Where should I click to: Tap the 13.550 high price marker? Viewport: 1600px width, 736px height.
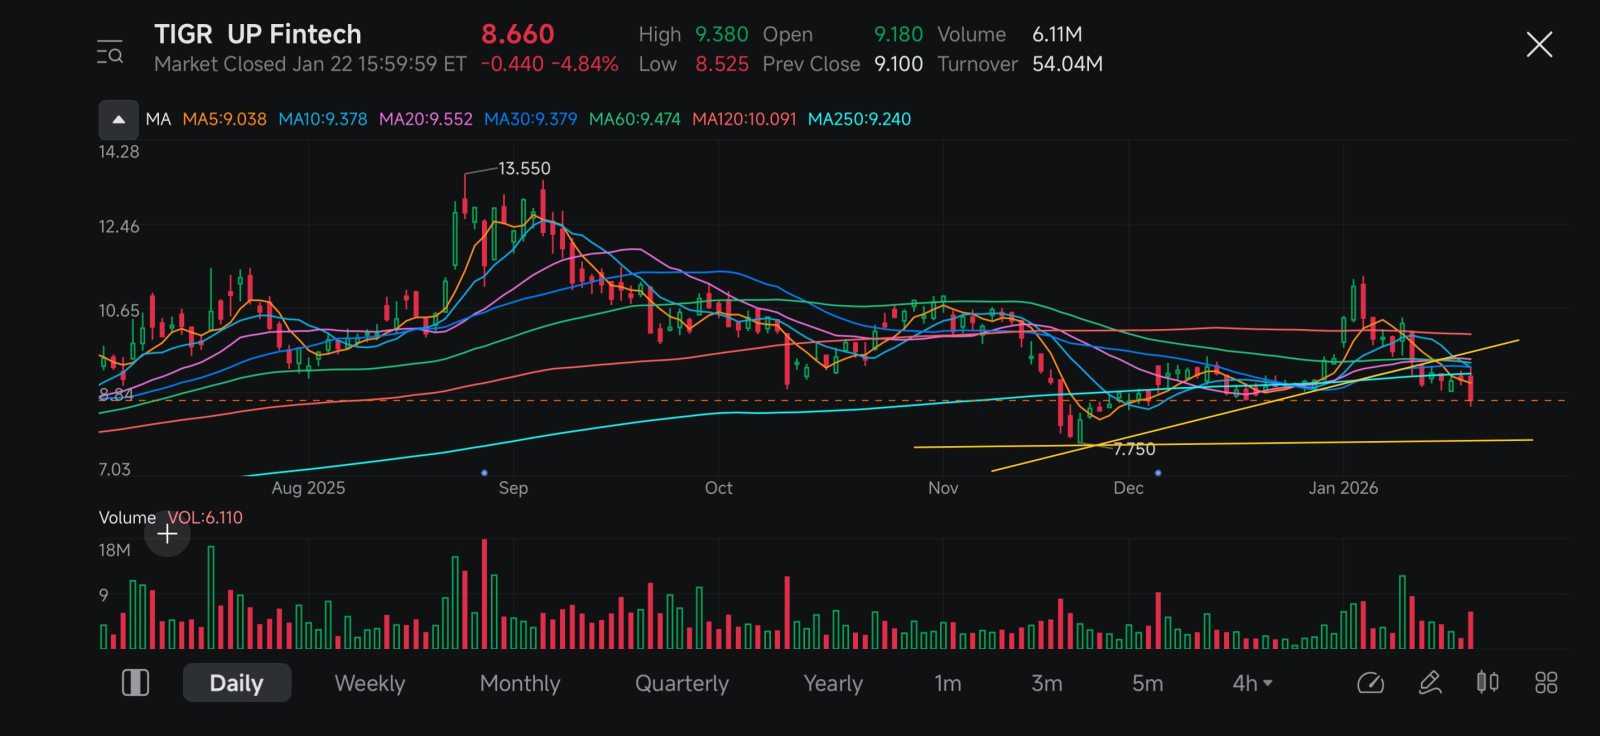[524, 168]
